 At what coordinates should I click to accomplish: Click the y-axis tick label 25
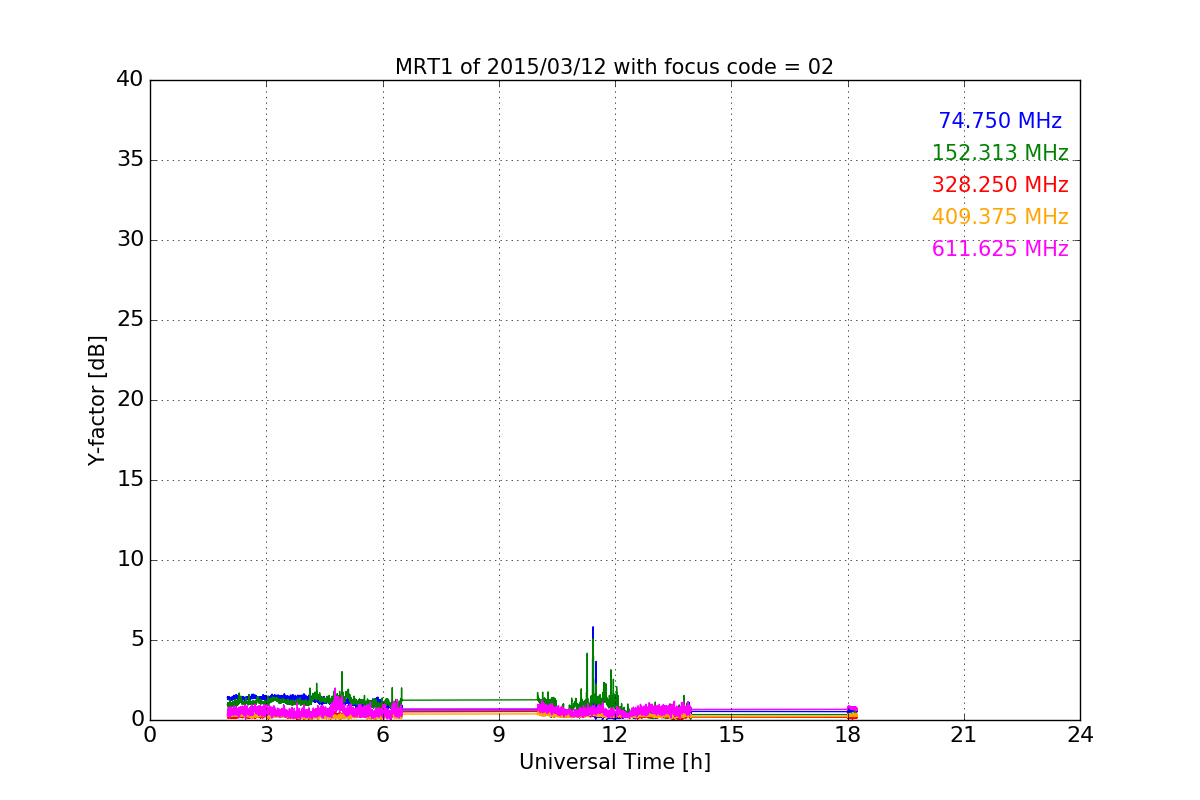tap(130, 320)
